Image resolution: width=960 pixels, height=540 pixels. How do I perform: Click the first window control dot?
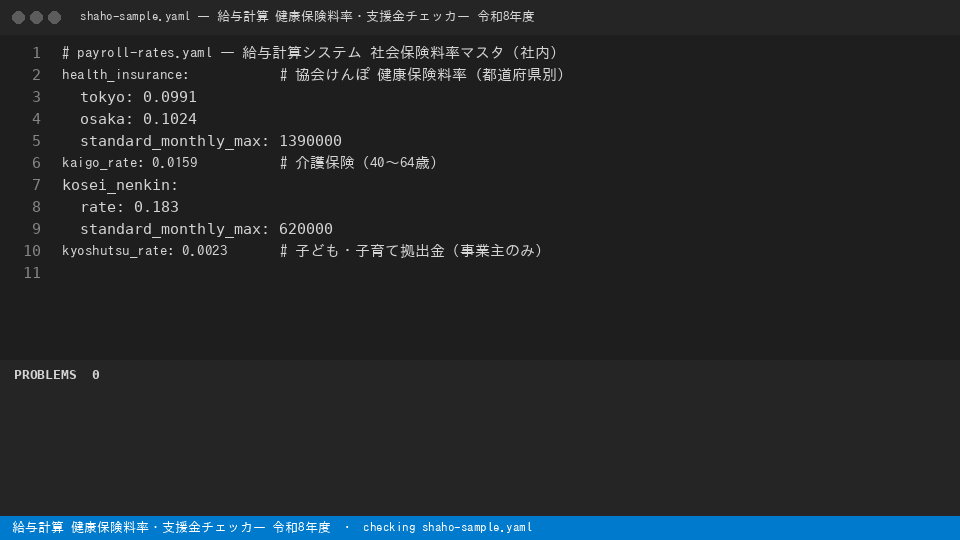point(18,17)
